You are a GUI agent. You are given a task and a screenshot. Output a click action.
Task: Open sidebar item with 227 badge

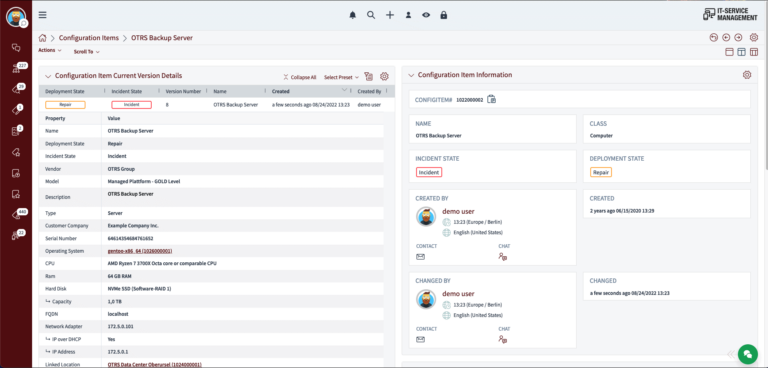pyautogui.click(x=17, y=68)
